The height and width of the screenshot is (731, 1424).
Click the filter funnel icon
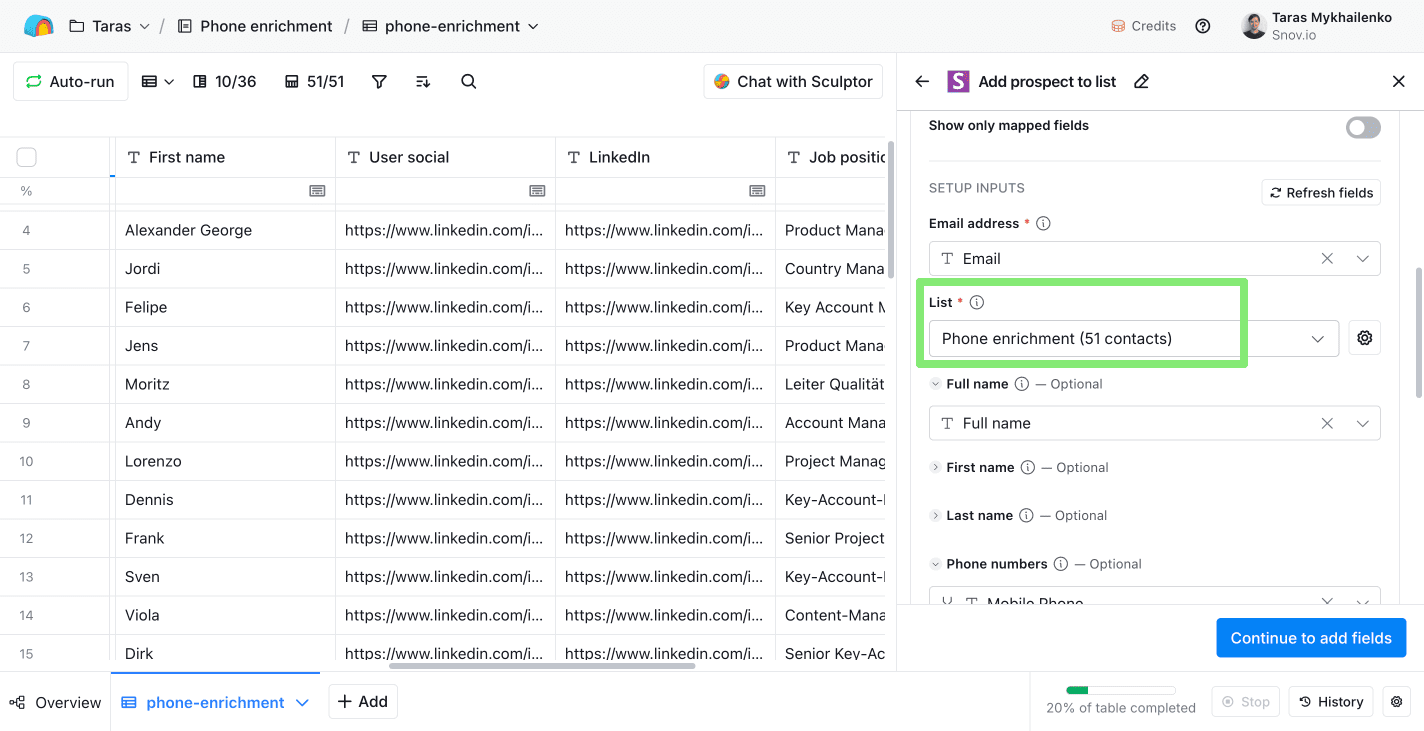(379, 82)
